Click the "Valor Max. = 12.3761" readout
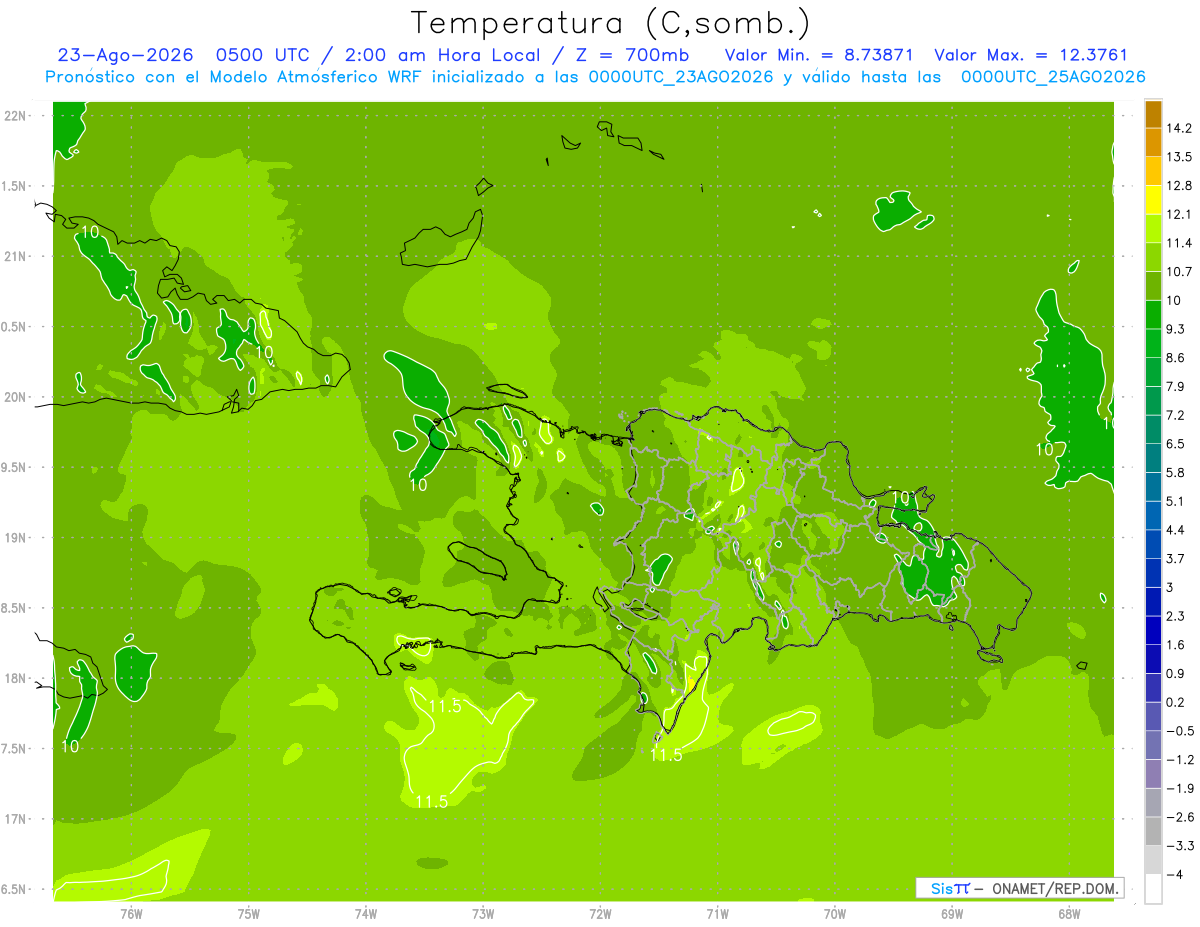Viewport: 1200px width, 927px height. tap(1031, 55)
